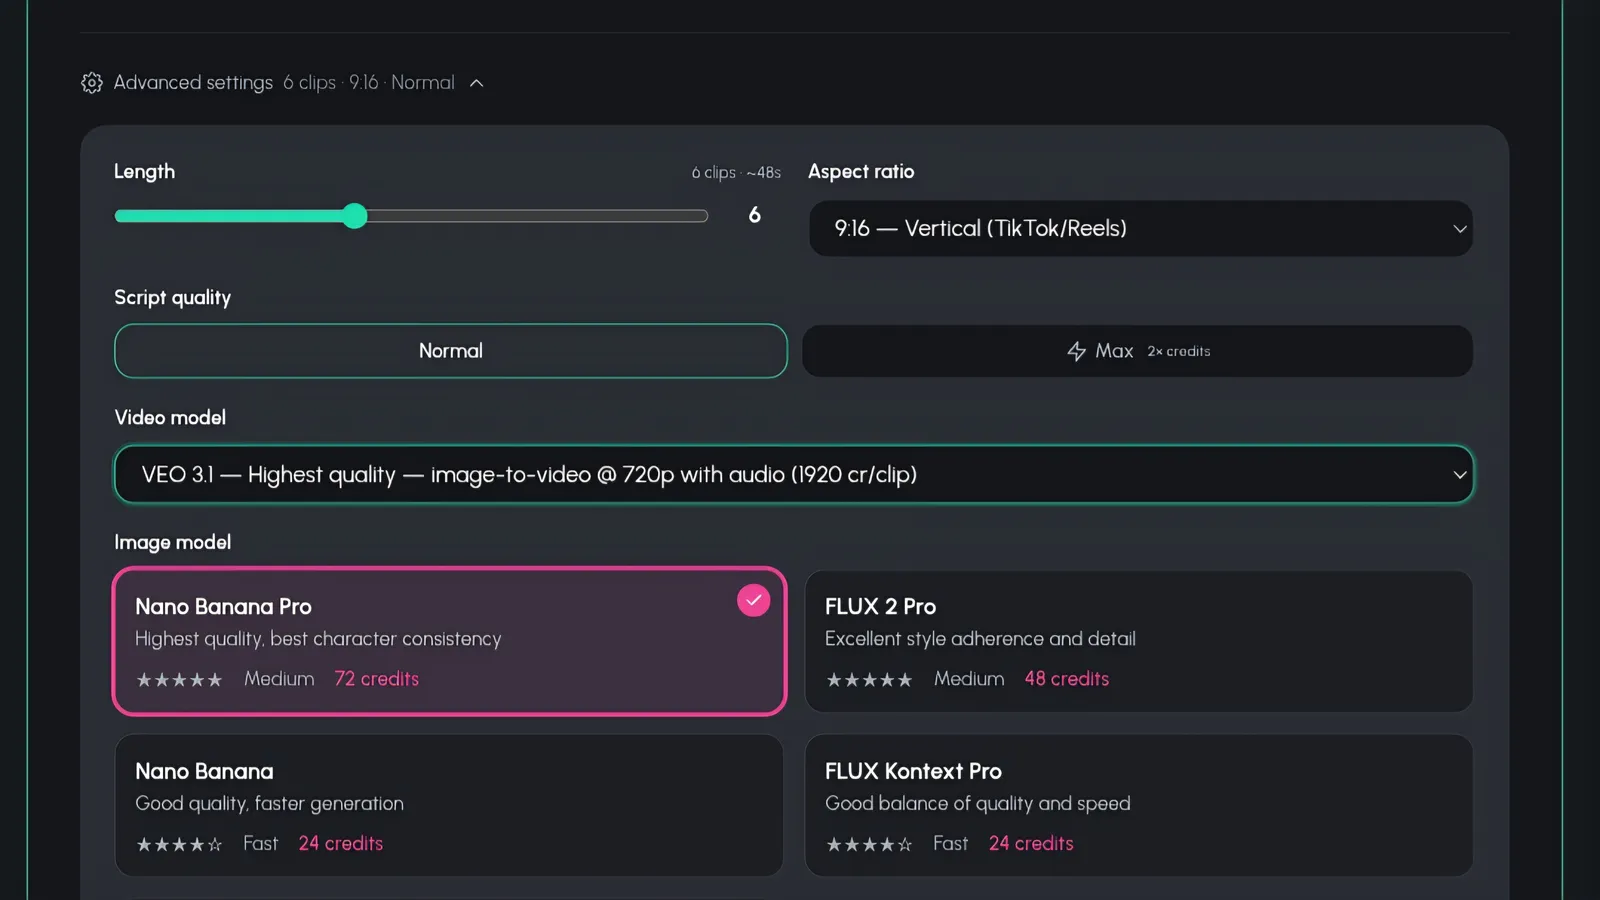The height and width of the screenshot is (900, 1600).
Task: Select the FLUX 2 Pro image model
Action: pyautogui.click(x=1138, y=641)
